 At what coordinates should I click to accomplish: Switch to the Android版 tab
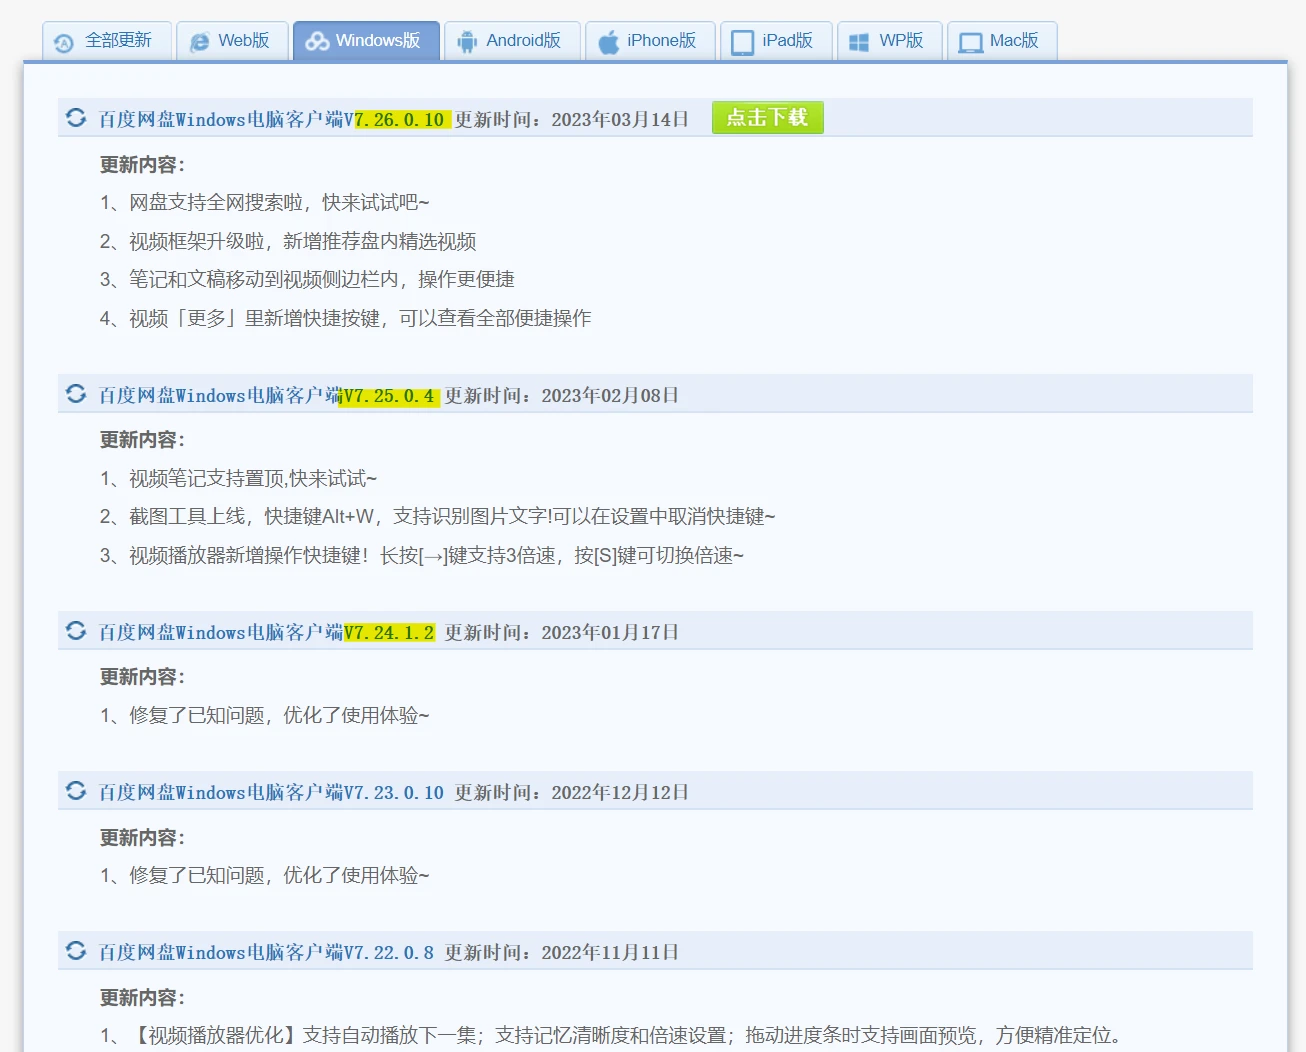pyautogui.click(x=512, y=41)
